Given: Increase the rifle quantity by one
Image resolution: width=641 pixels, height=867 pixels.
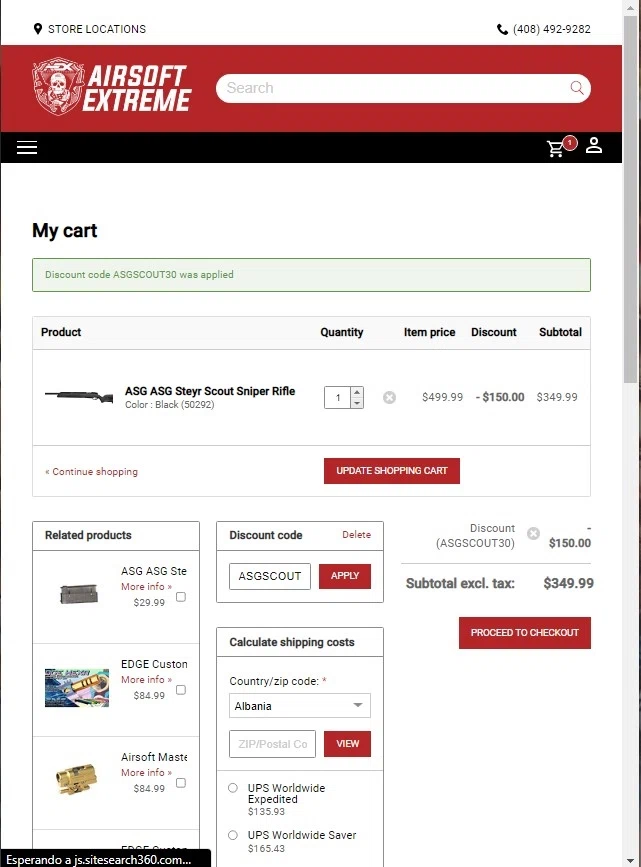Looking at the screenshot, I should (x=357, y=392).
